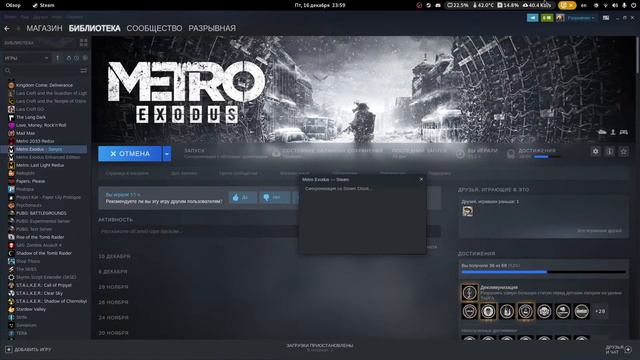
Task: Click the PUBG: BATTLEGROUNDS game icon
Action: coord(11,213)
